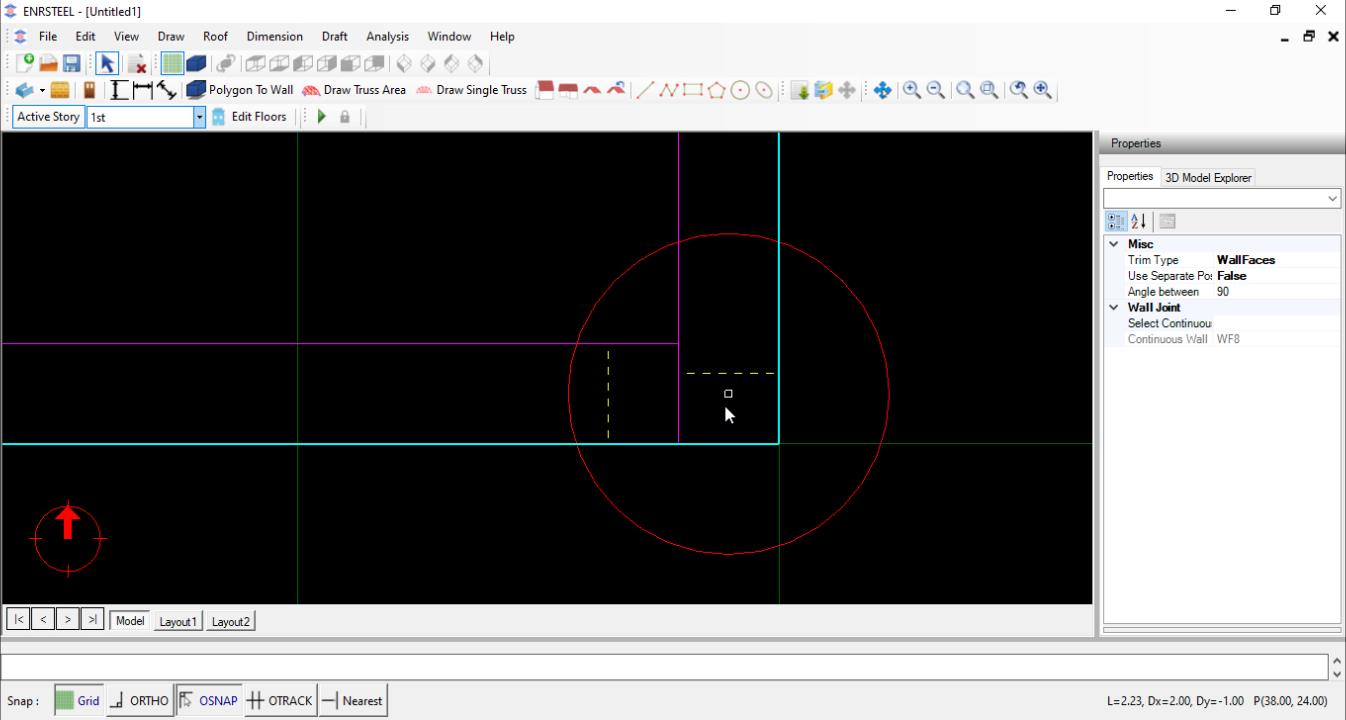The image size is (1346, 720).
Task: Click the Save file icon
Action: pyautogui.click(x=72, y=63)
